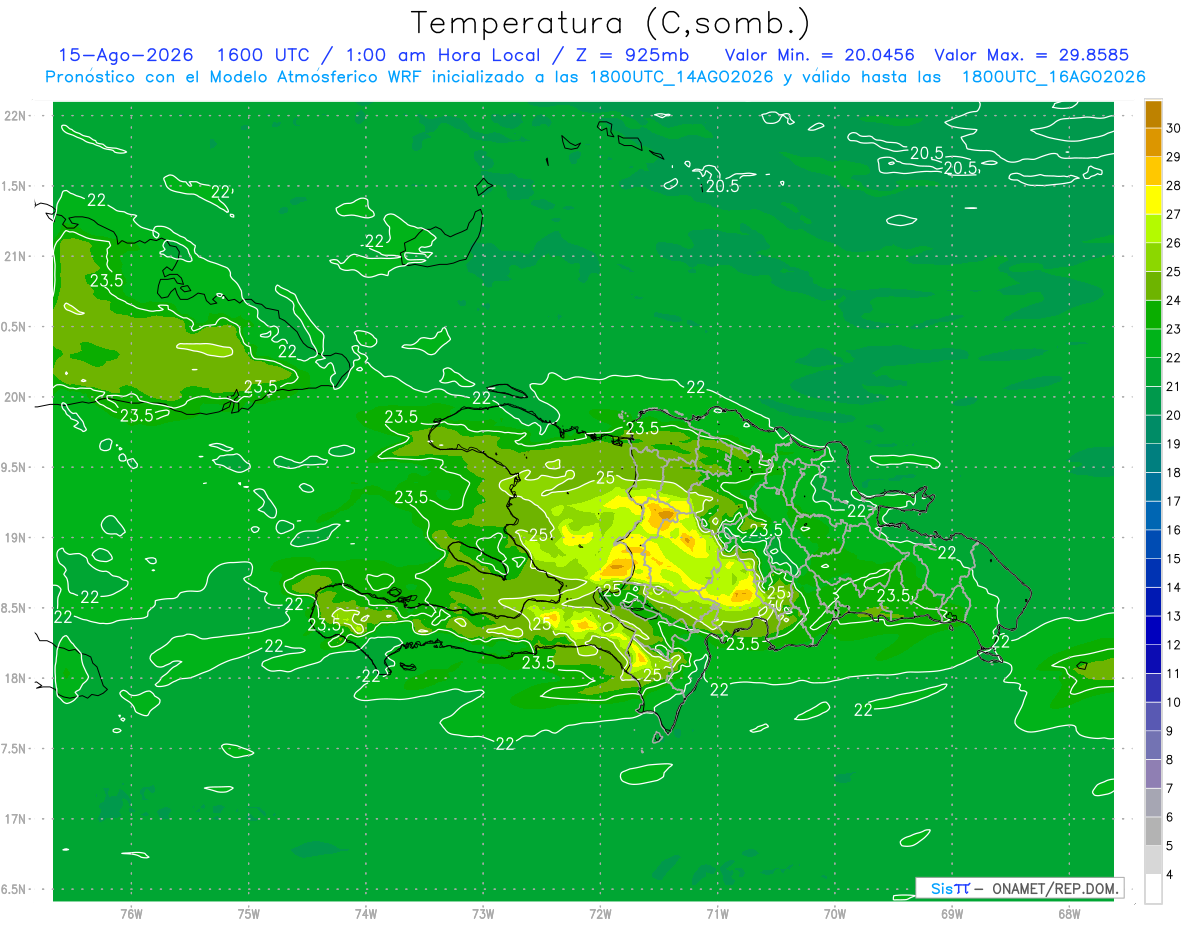1200x927 pixels.
Task: Click the "75W" longitude axis label
Action: tap(248, 914)
